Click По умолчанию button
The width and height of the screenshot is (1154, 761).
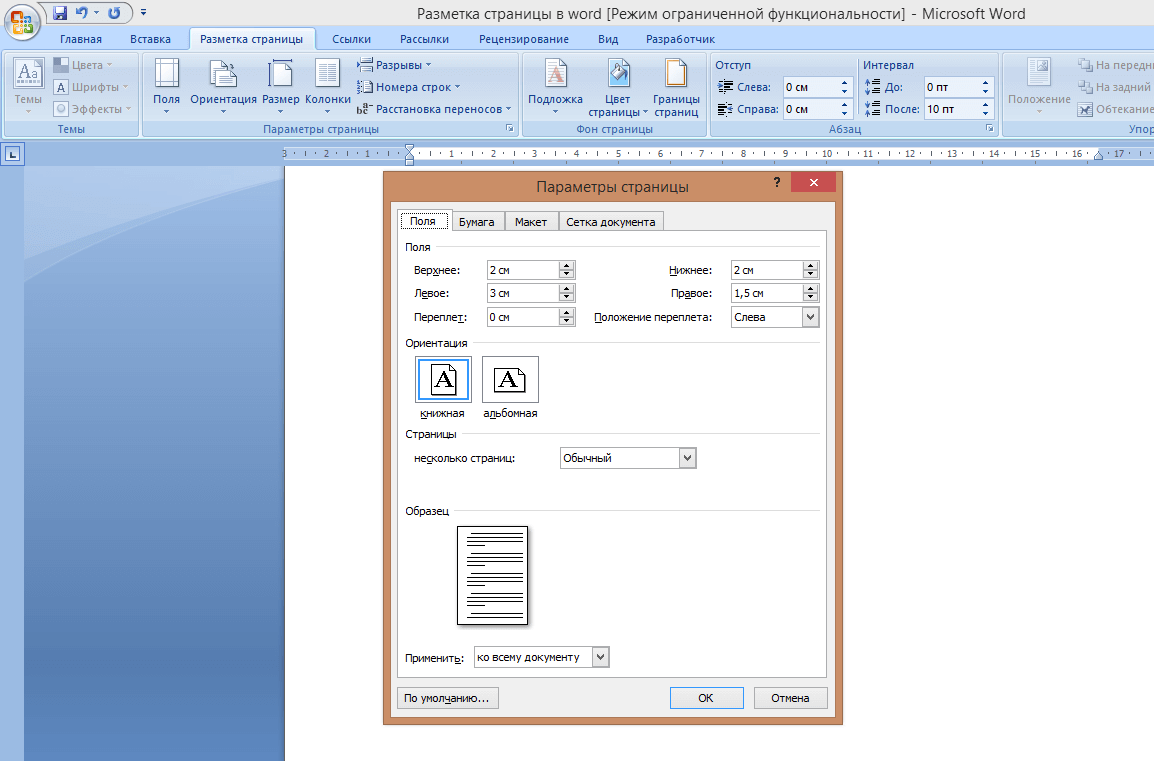click(x=447, y=698)
